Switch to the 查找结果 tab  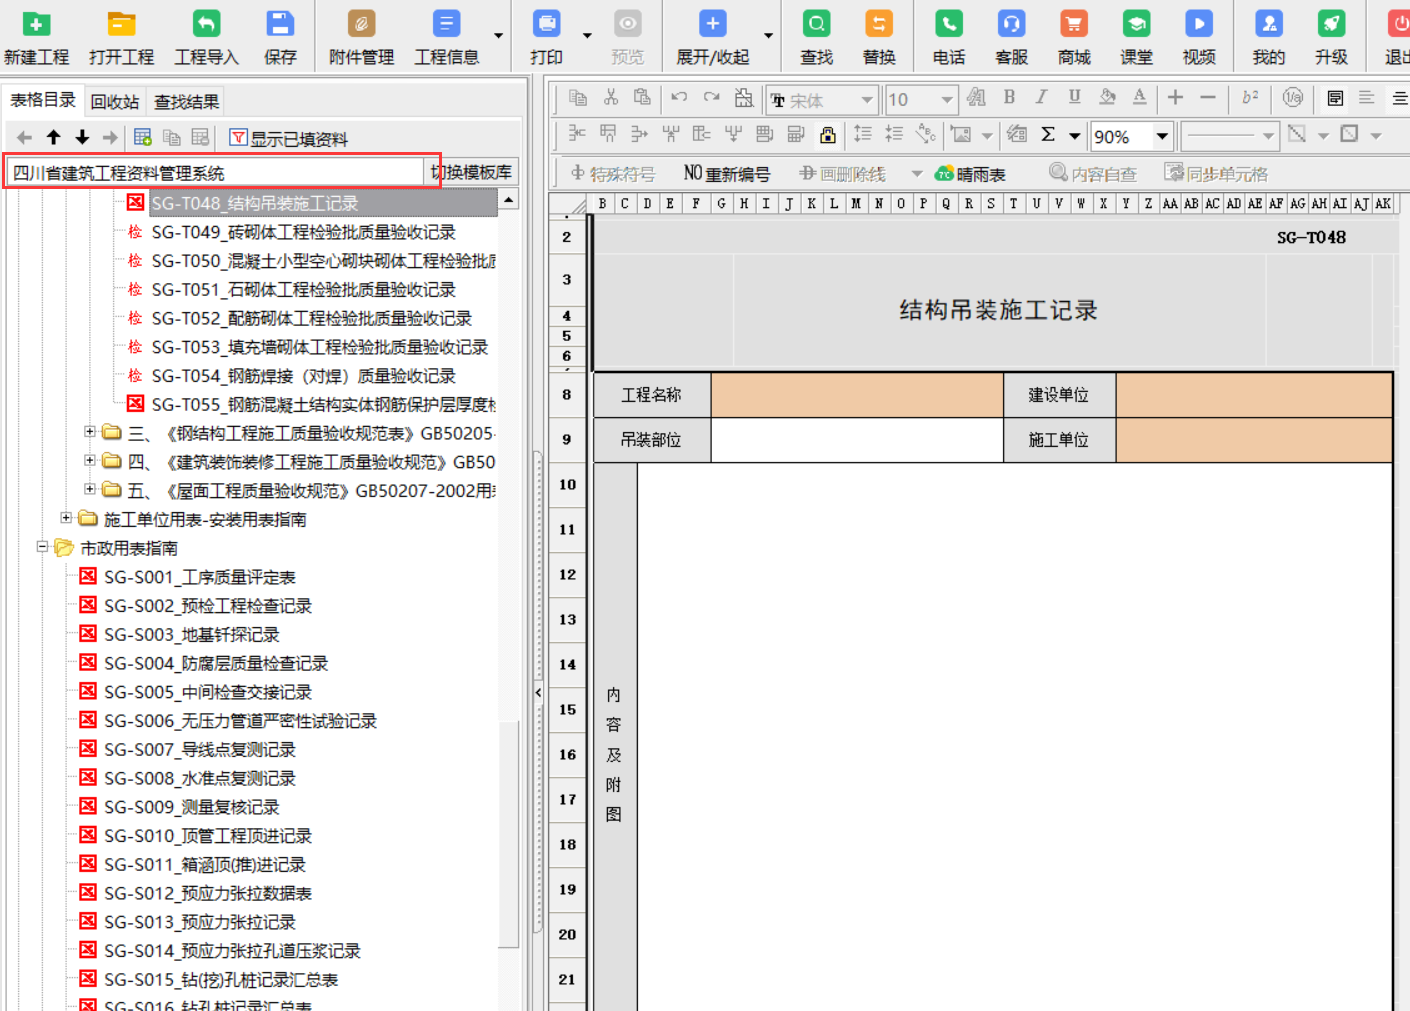coord(186,101)
